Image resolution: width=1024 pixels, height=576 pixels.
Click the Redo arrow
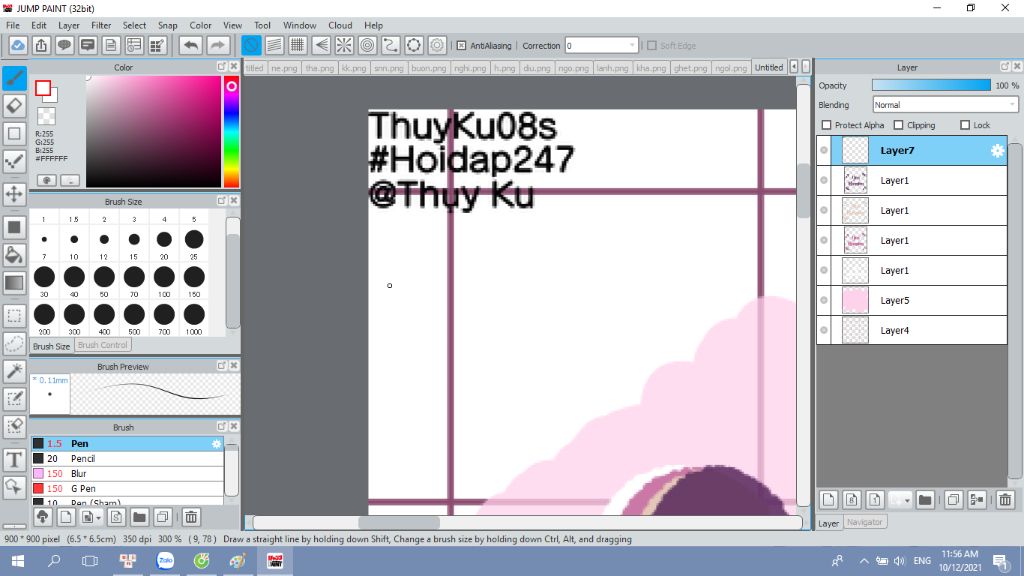[218, 45]
